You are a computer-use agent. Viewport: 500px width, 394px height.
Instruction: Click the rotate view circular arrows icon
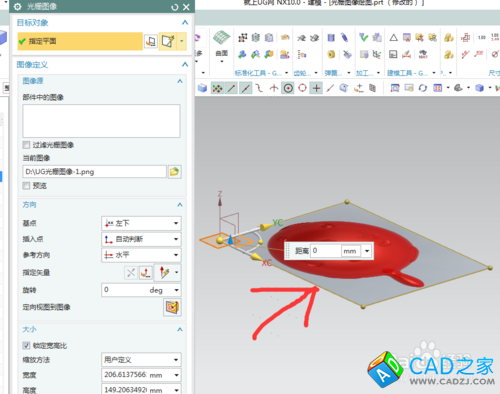click(x=423, y=88)
